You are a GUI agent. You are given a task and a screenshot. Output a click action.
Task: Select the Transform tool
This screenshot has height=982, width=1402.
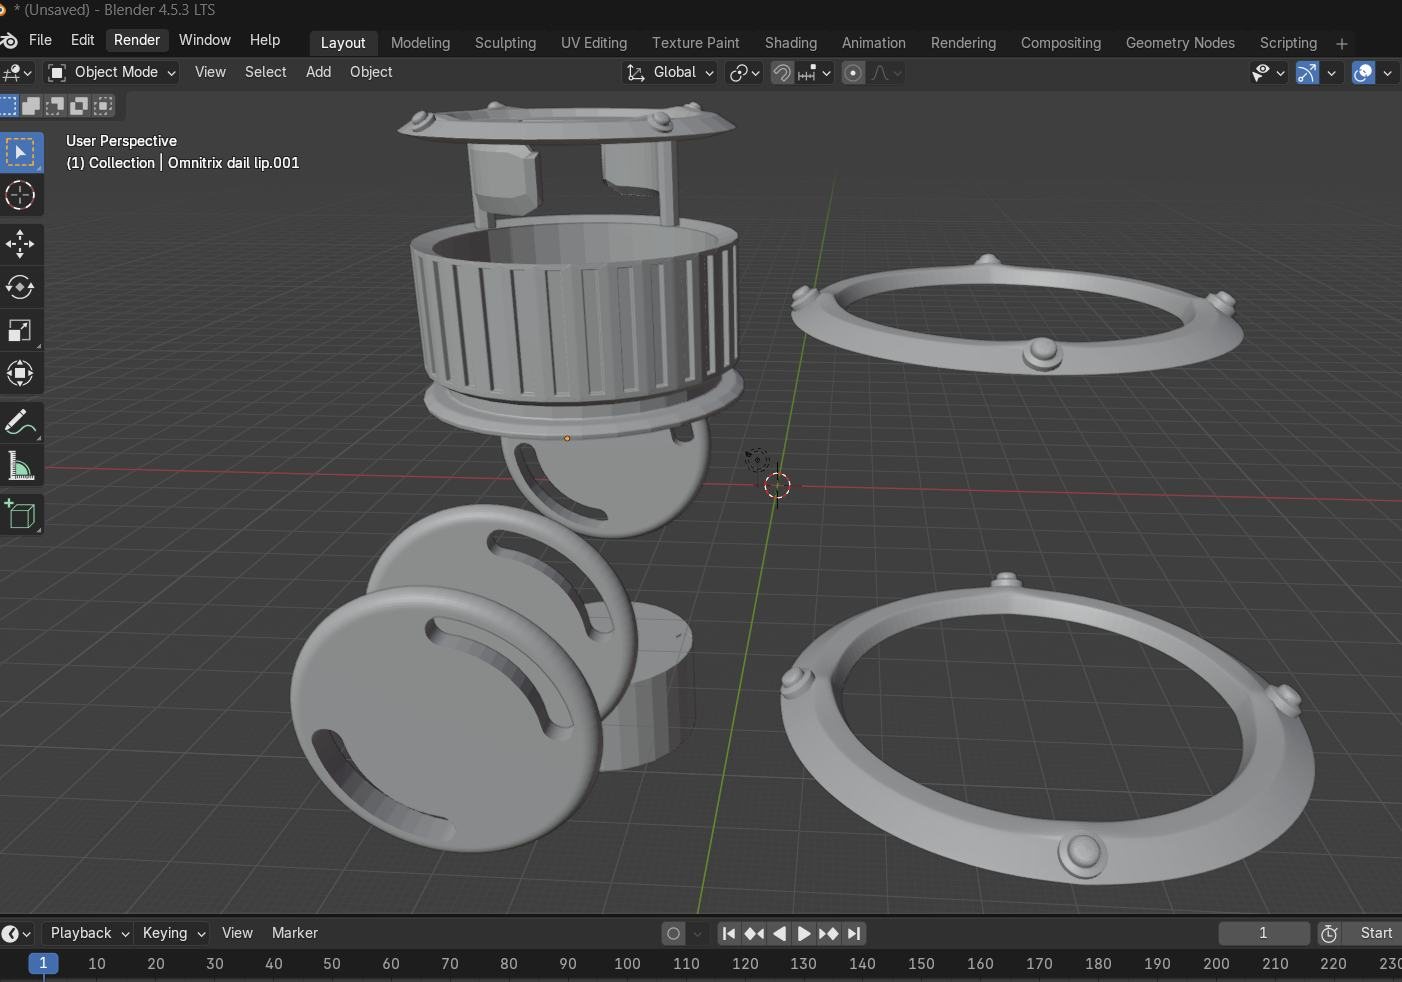[20, 373]
